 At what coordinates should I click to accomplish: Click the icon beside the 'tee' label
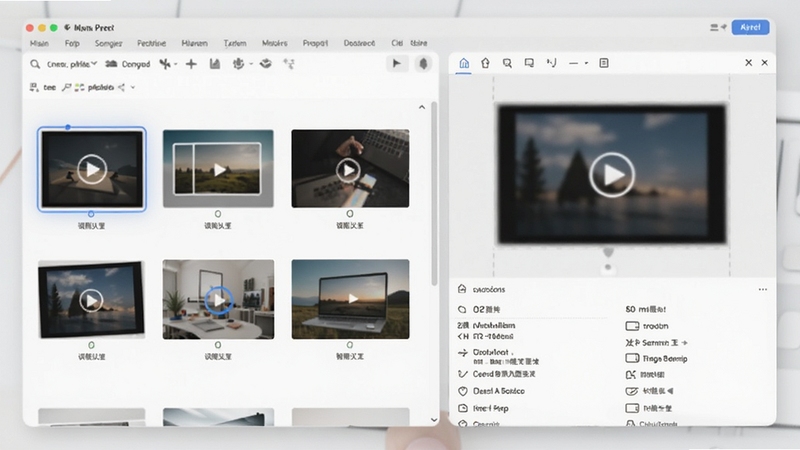tap(34, 87)
